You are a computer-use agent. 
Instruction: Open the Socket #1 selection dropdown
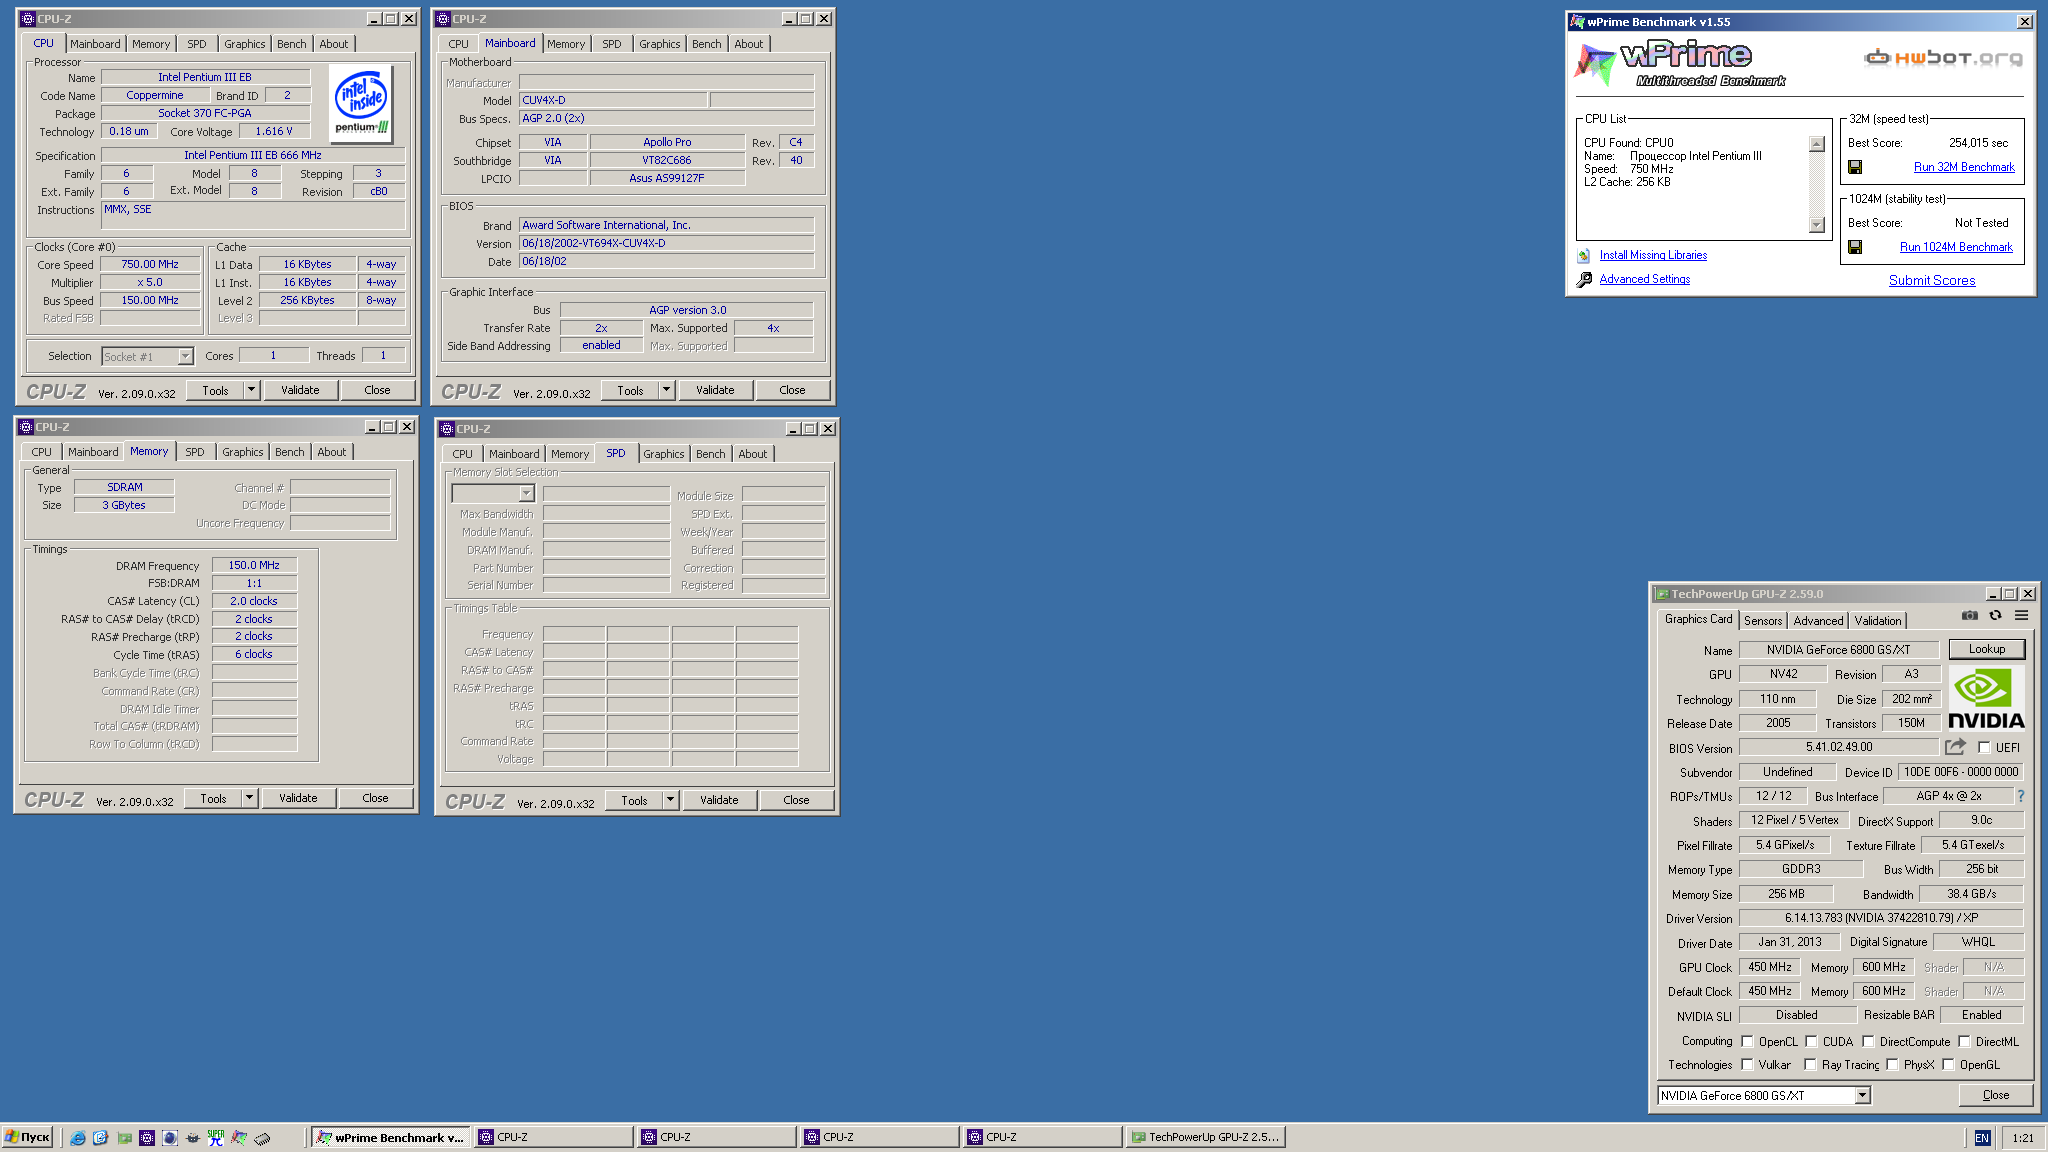[x=185, y=356]
